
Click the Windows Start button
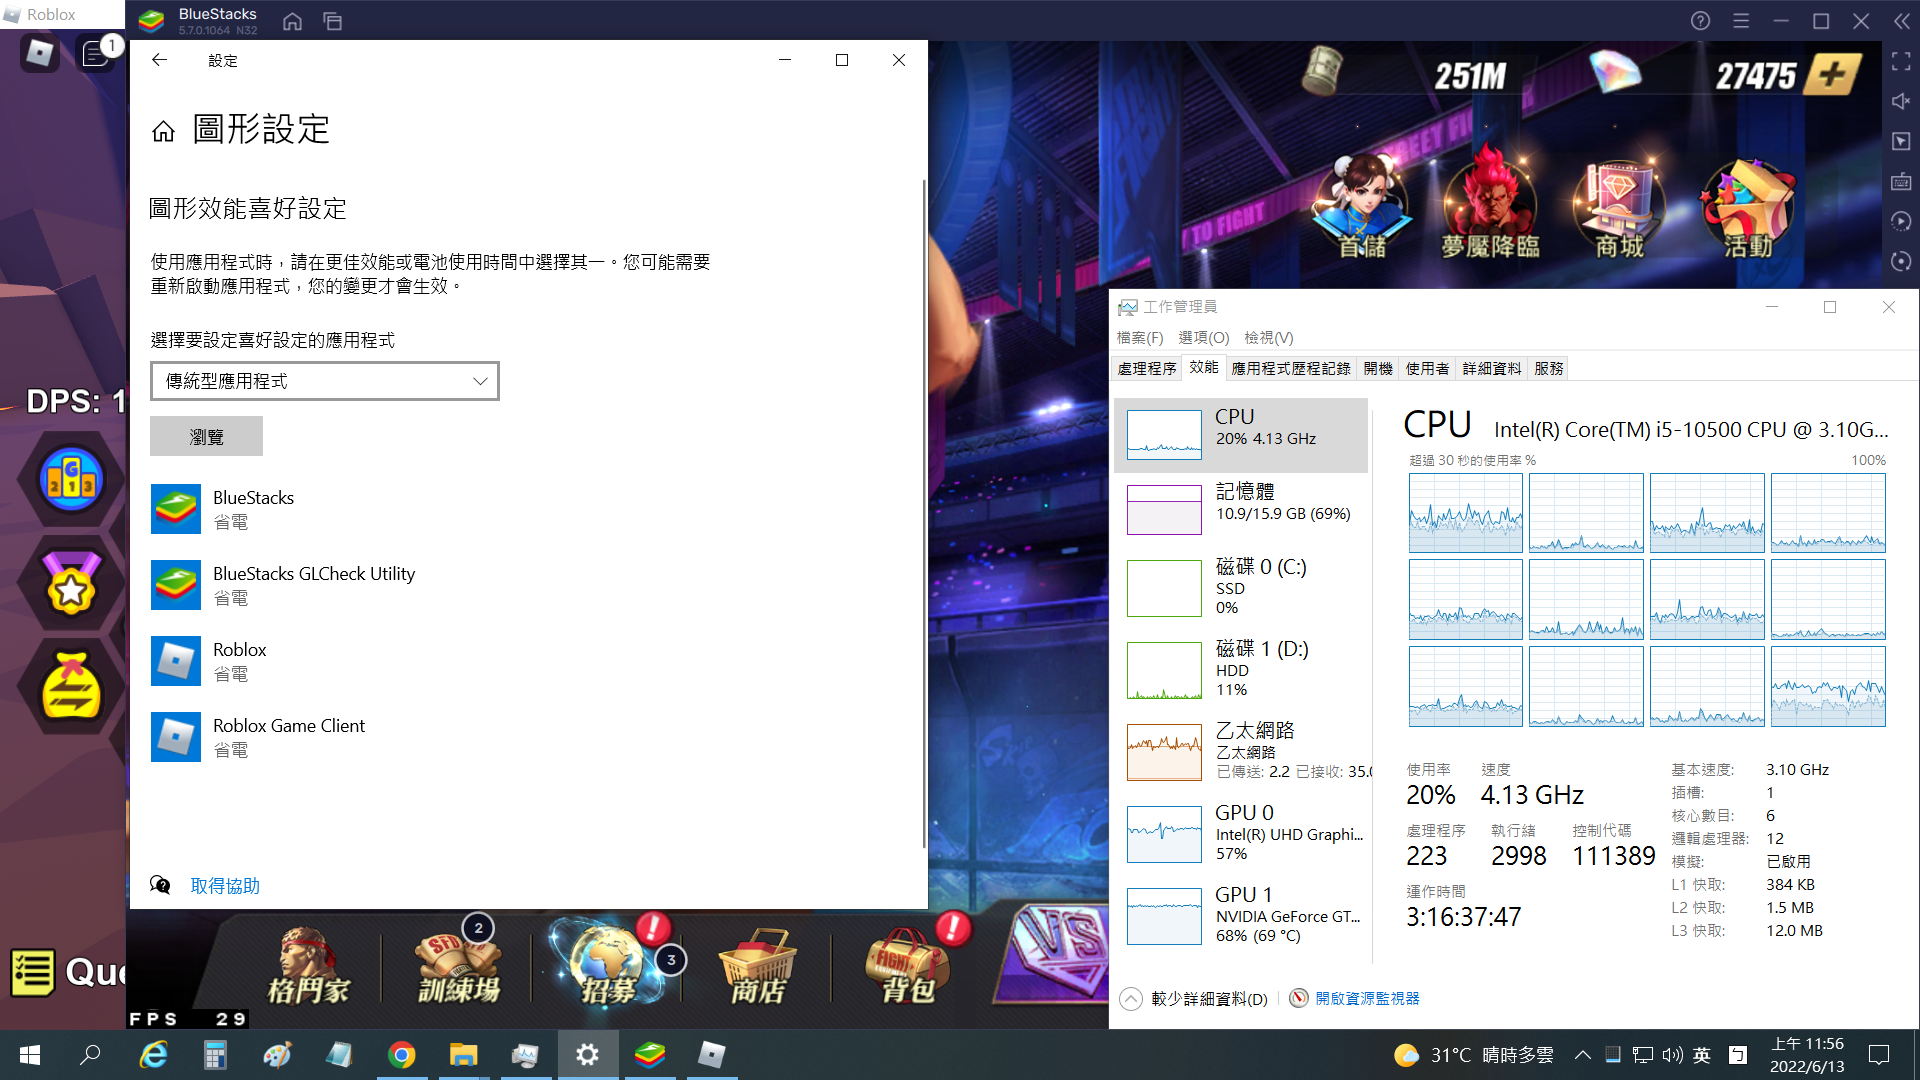click(x=30, y=1055)
